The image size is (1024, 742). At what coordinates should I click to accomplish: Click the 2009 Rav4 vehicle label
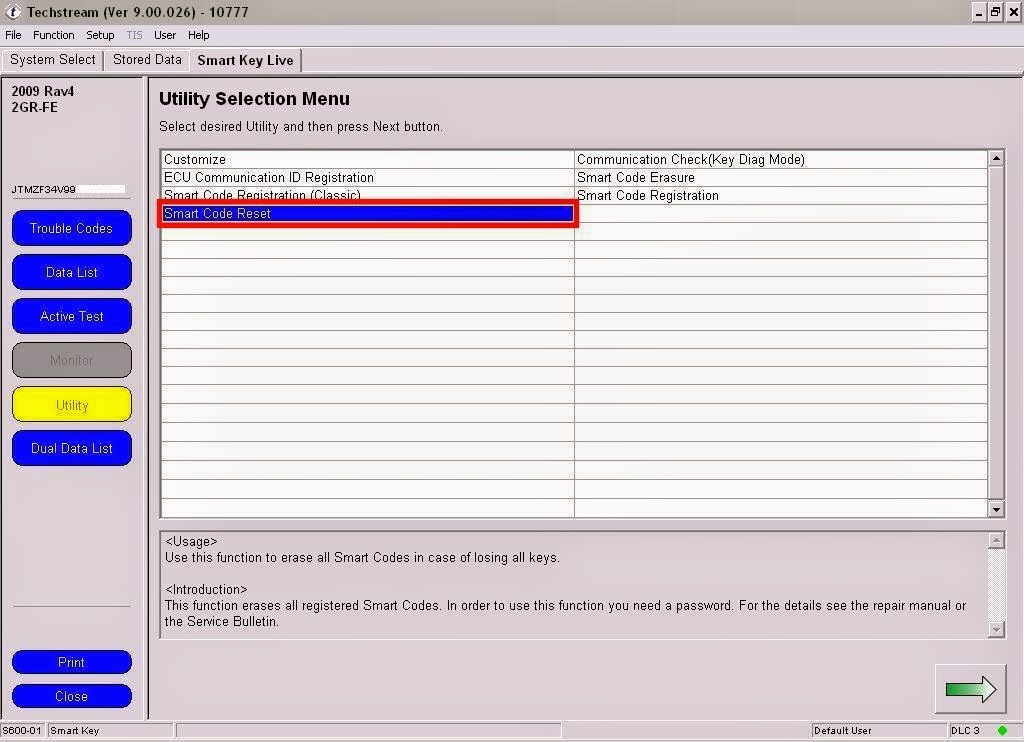pyautogui.click(x=42, y=91)
